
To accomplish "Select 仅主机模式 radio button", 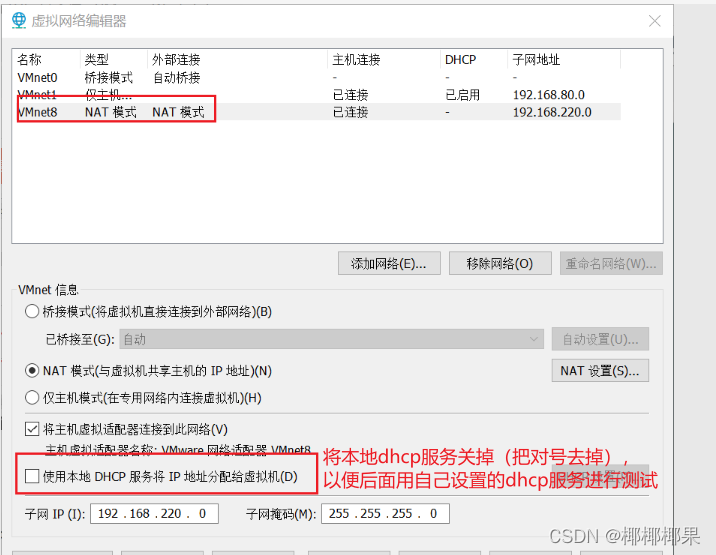I will coord(32,397).
